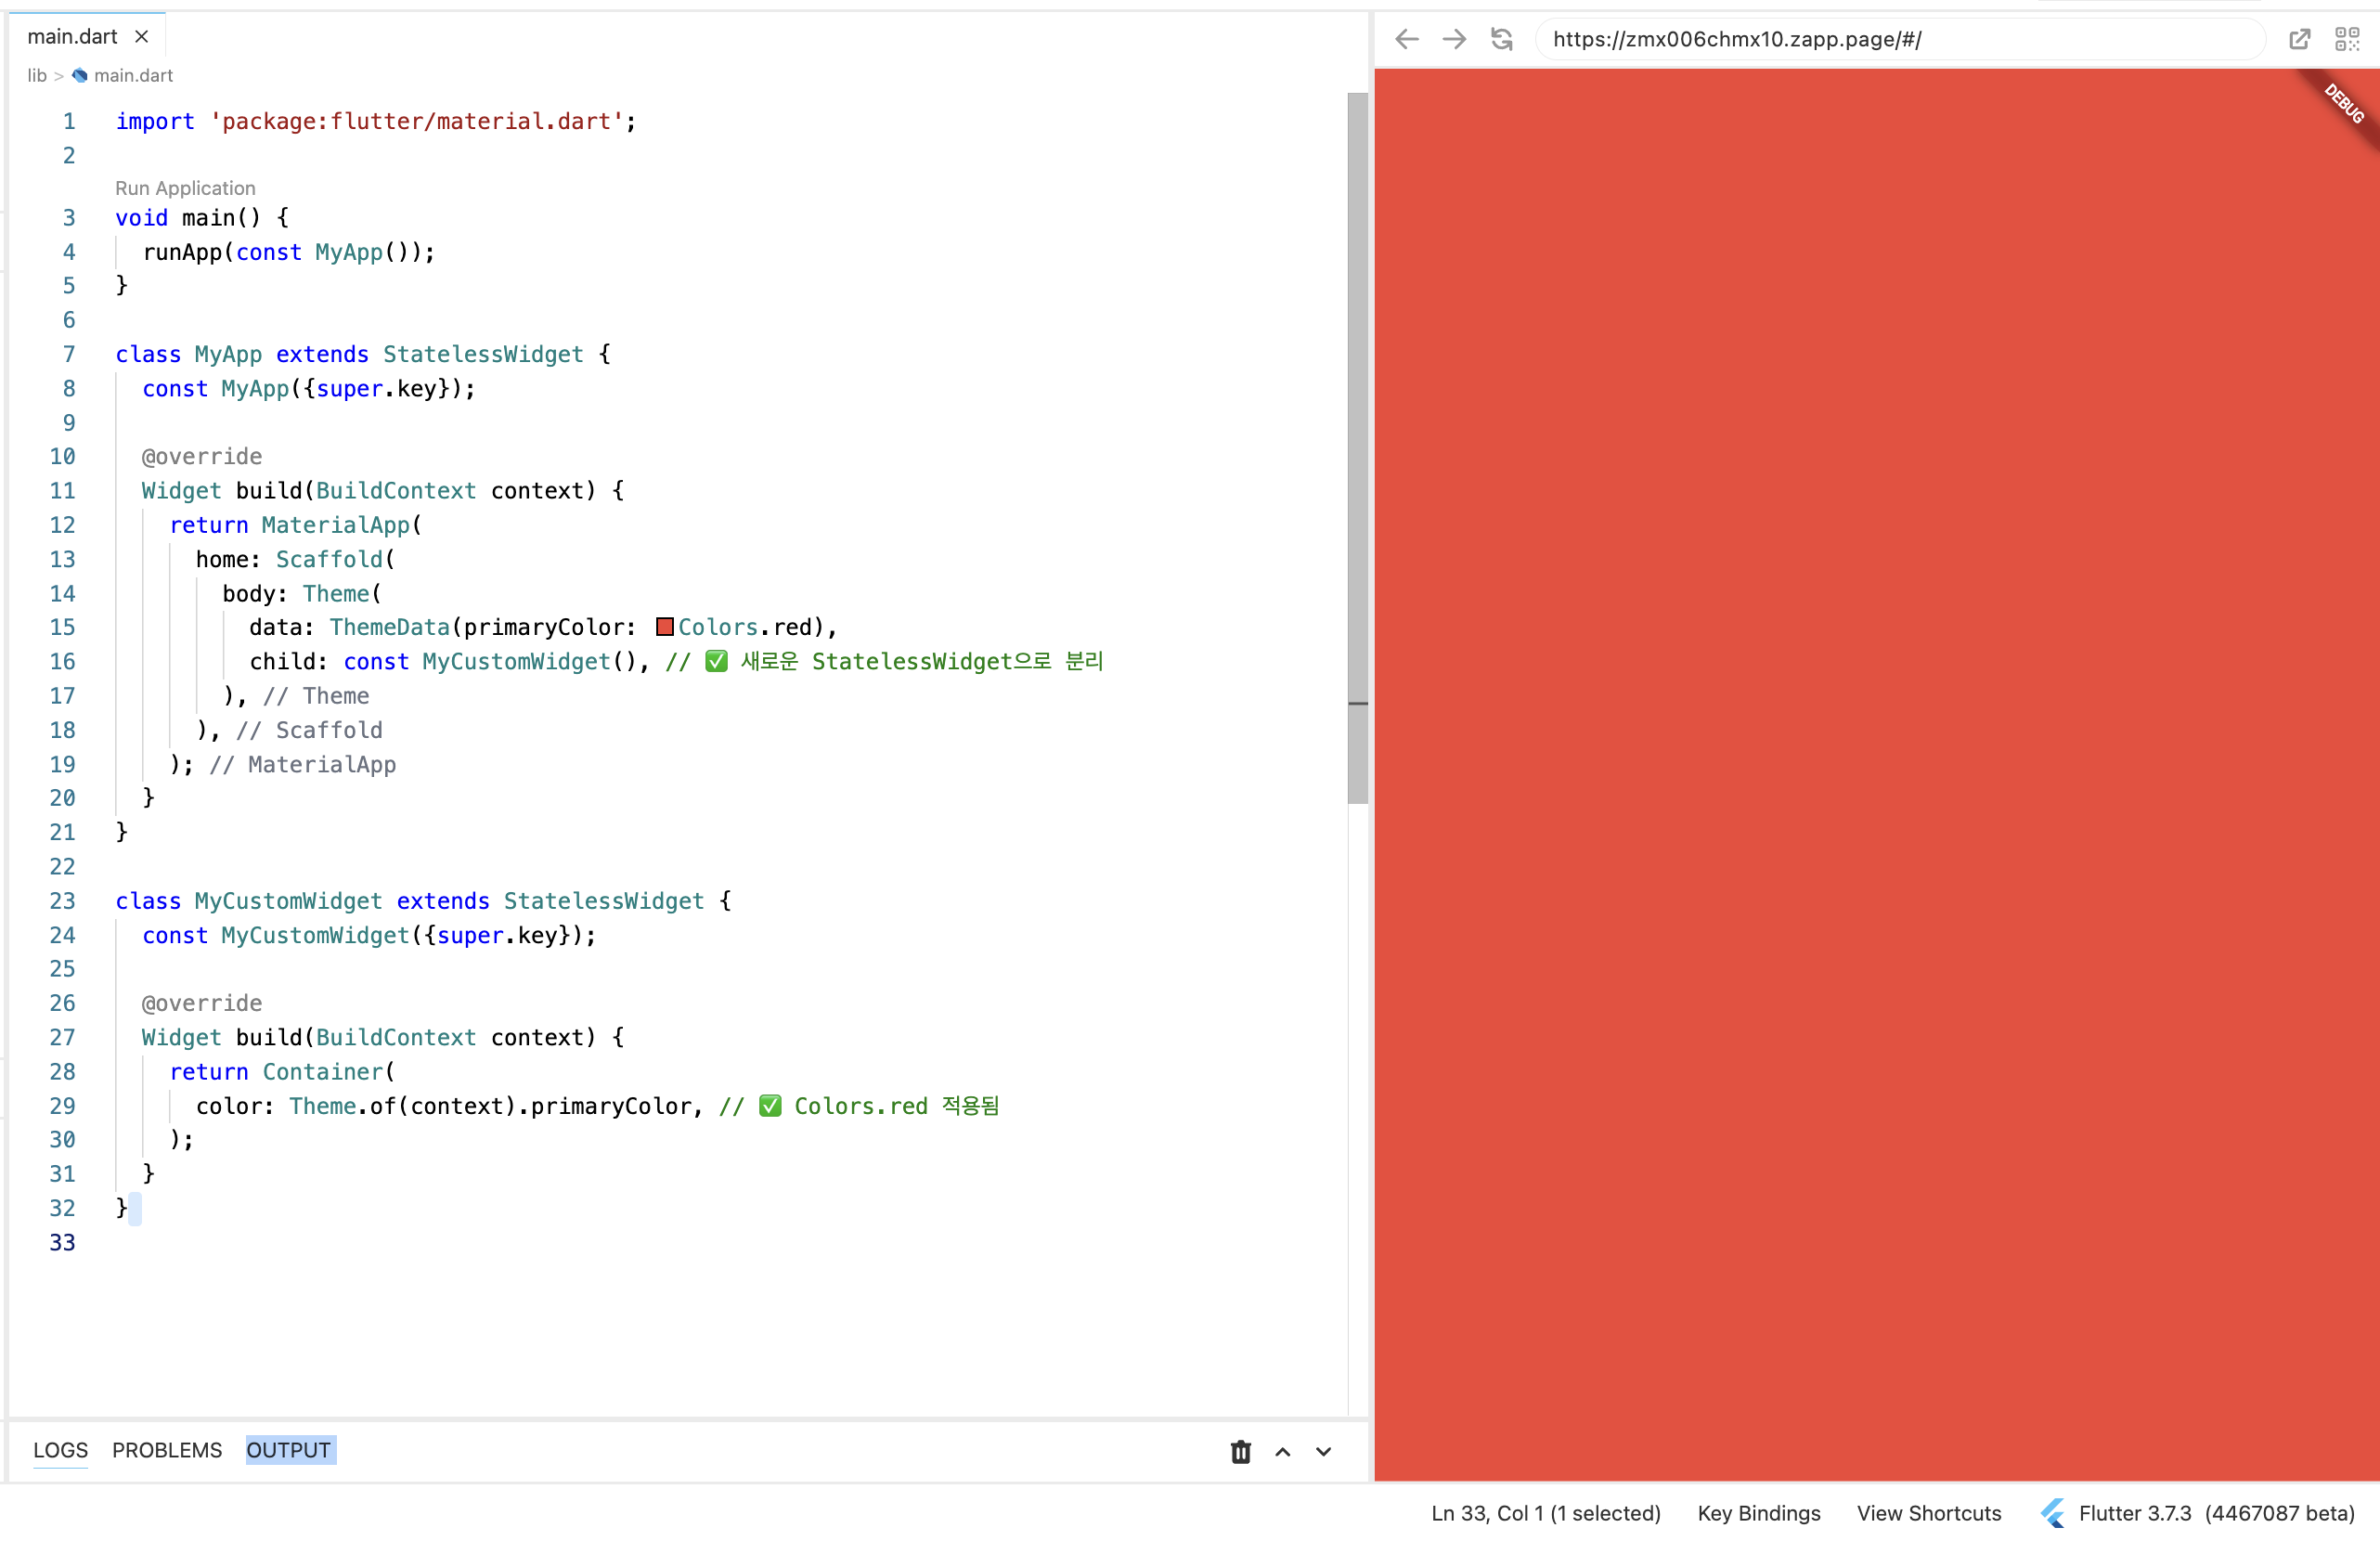Image resolution: width=2380 pixels, height=1541 pixels.
Task: Click line number 15 in gutter
Action: [x=62, y=627]
